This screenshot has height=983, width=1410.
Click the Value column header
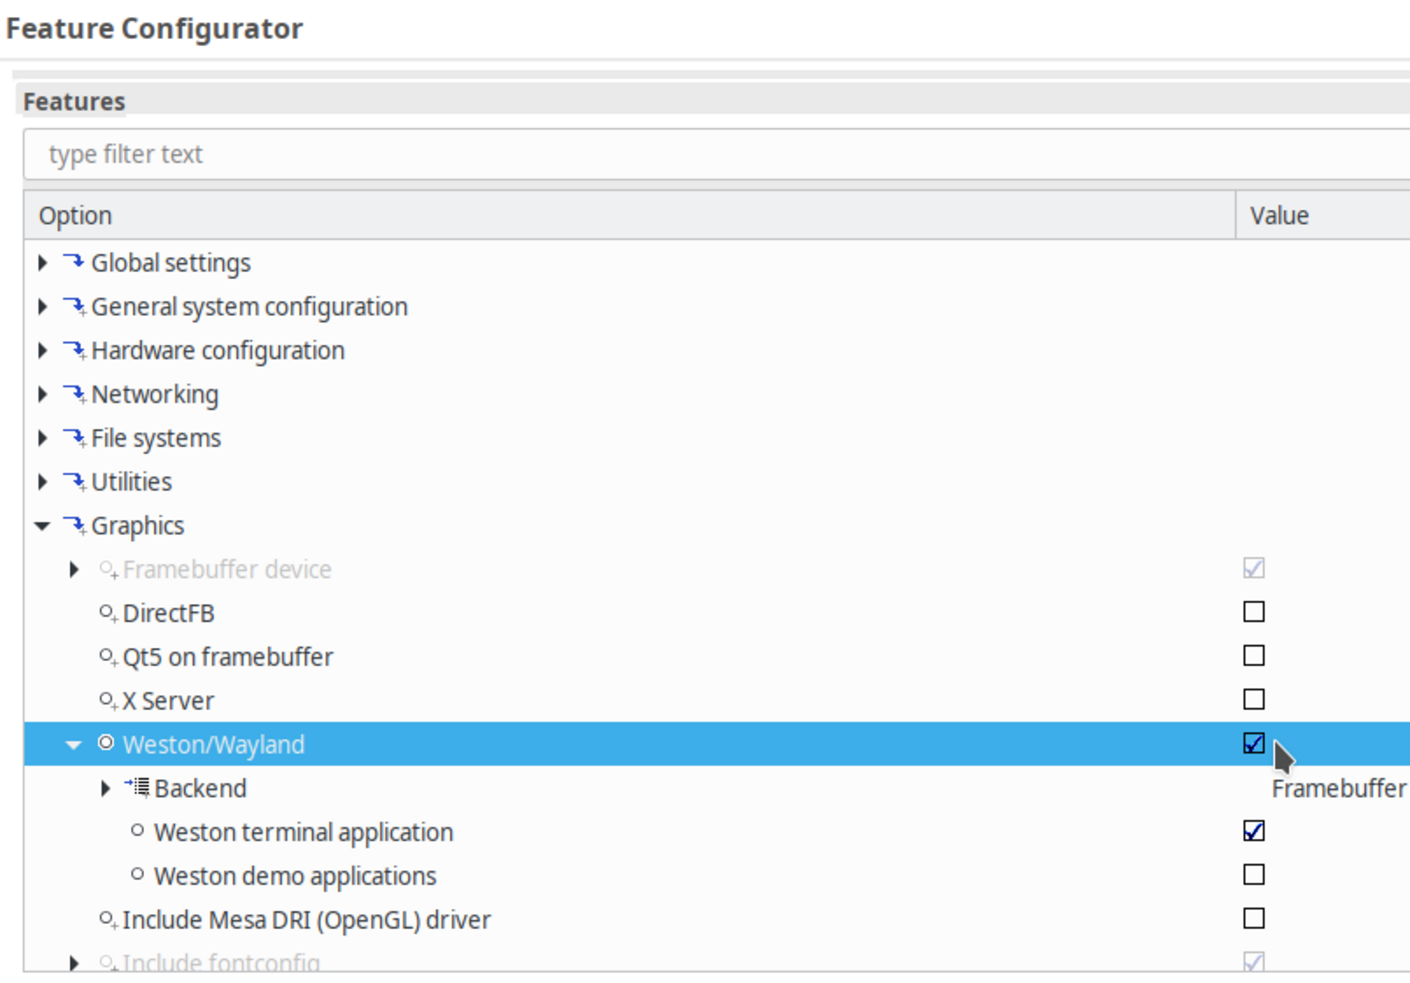click(x=1280, y=215)
